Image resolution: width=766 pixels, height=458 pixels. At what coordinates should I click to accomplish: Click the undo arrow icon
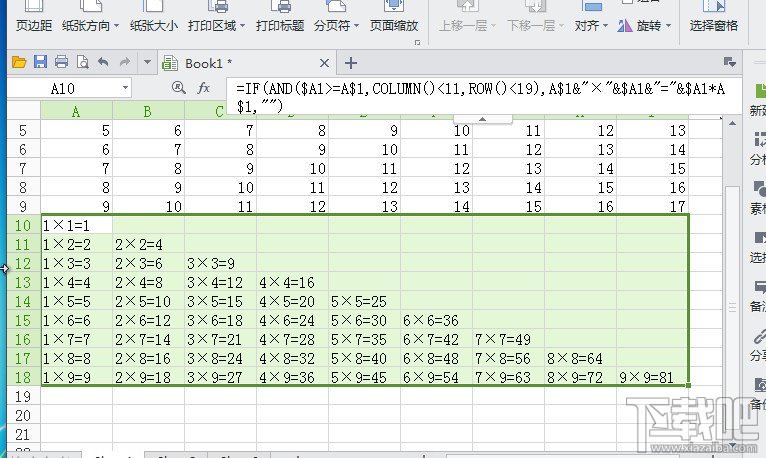pyautogui.click(x=103, y=62)
